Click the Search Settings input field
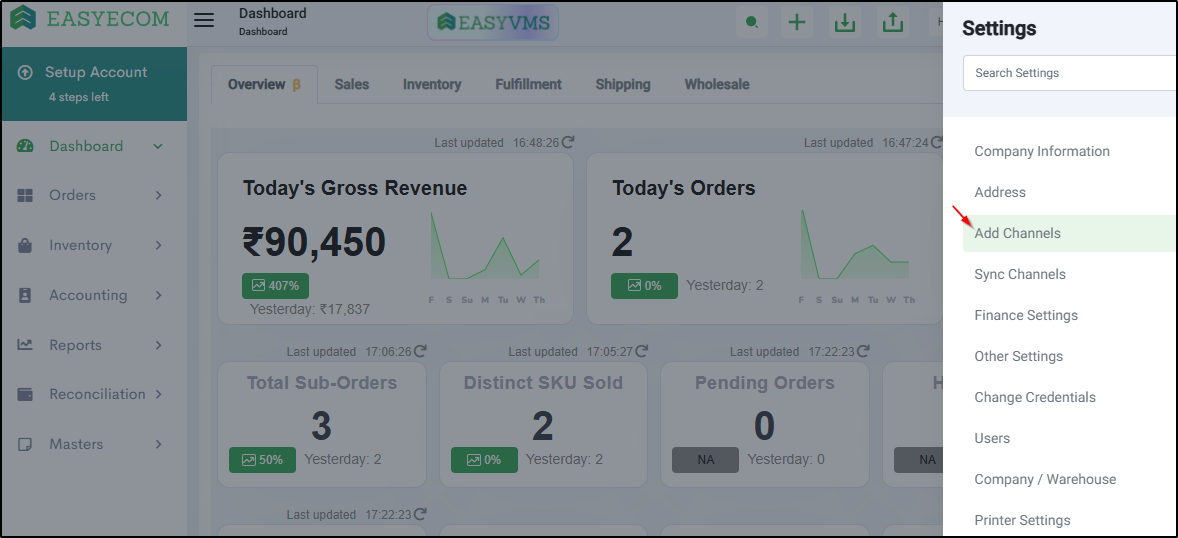1178x538 pixels. [1071, 73]
